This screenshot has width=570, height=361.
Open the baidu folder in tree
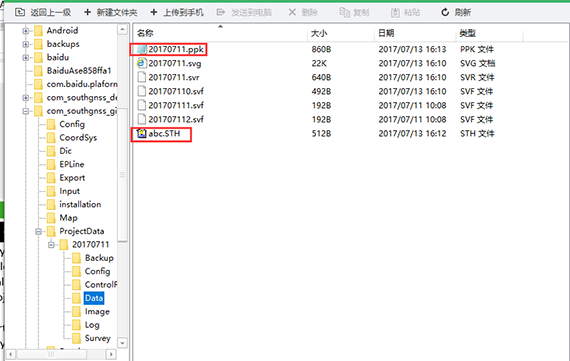[x=58, y=57]
